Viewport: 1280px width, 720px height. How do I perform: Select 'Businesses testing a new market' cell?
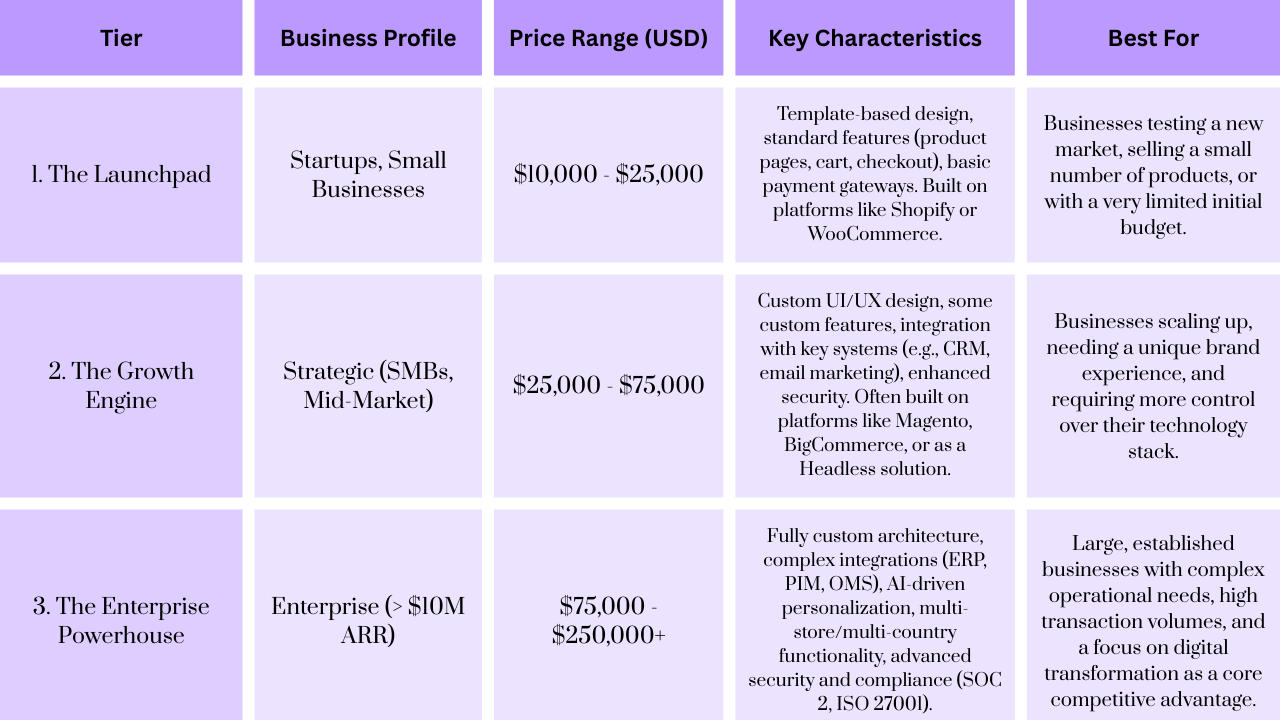click(x=1153, y=175)
